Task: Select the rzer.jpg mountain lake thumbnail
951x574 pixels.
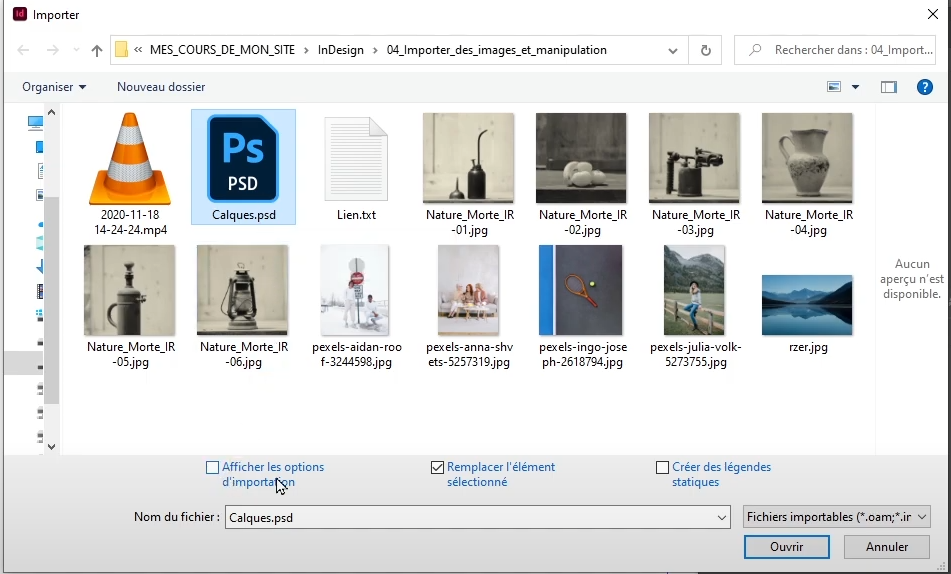Action: point(807,305)
